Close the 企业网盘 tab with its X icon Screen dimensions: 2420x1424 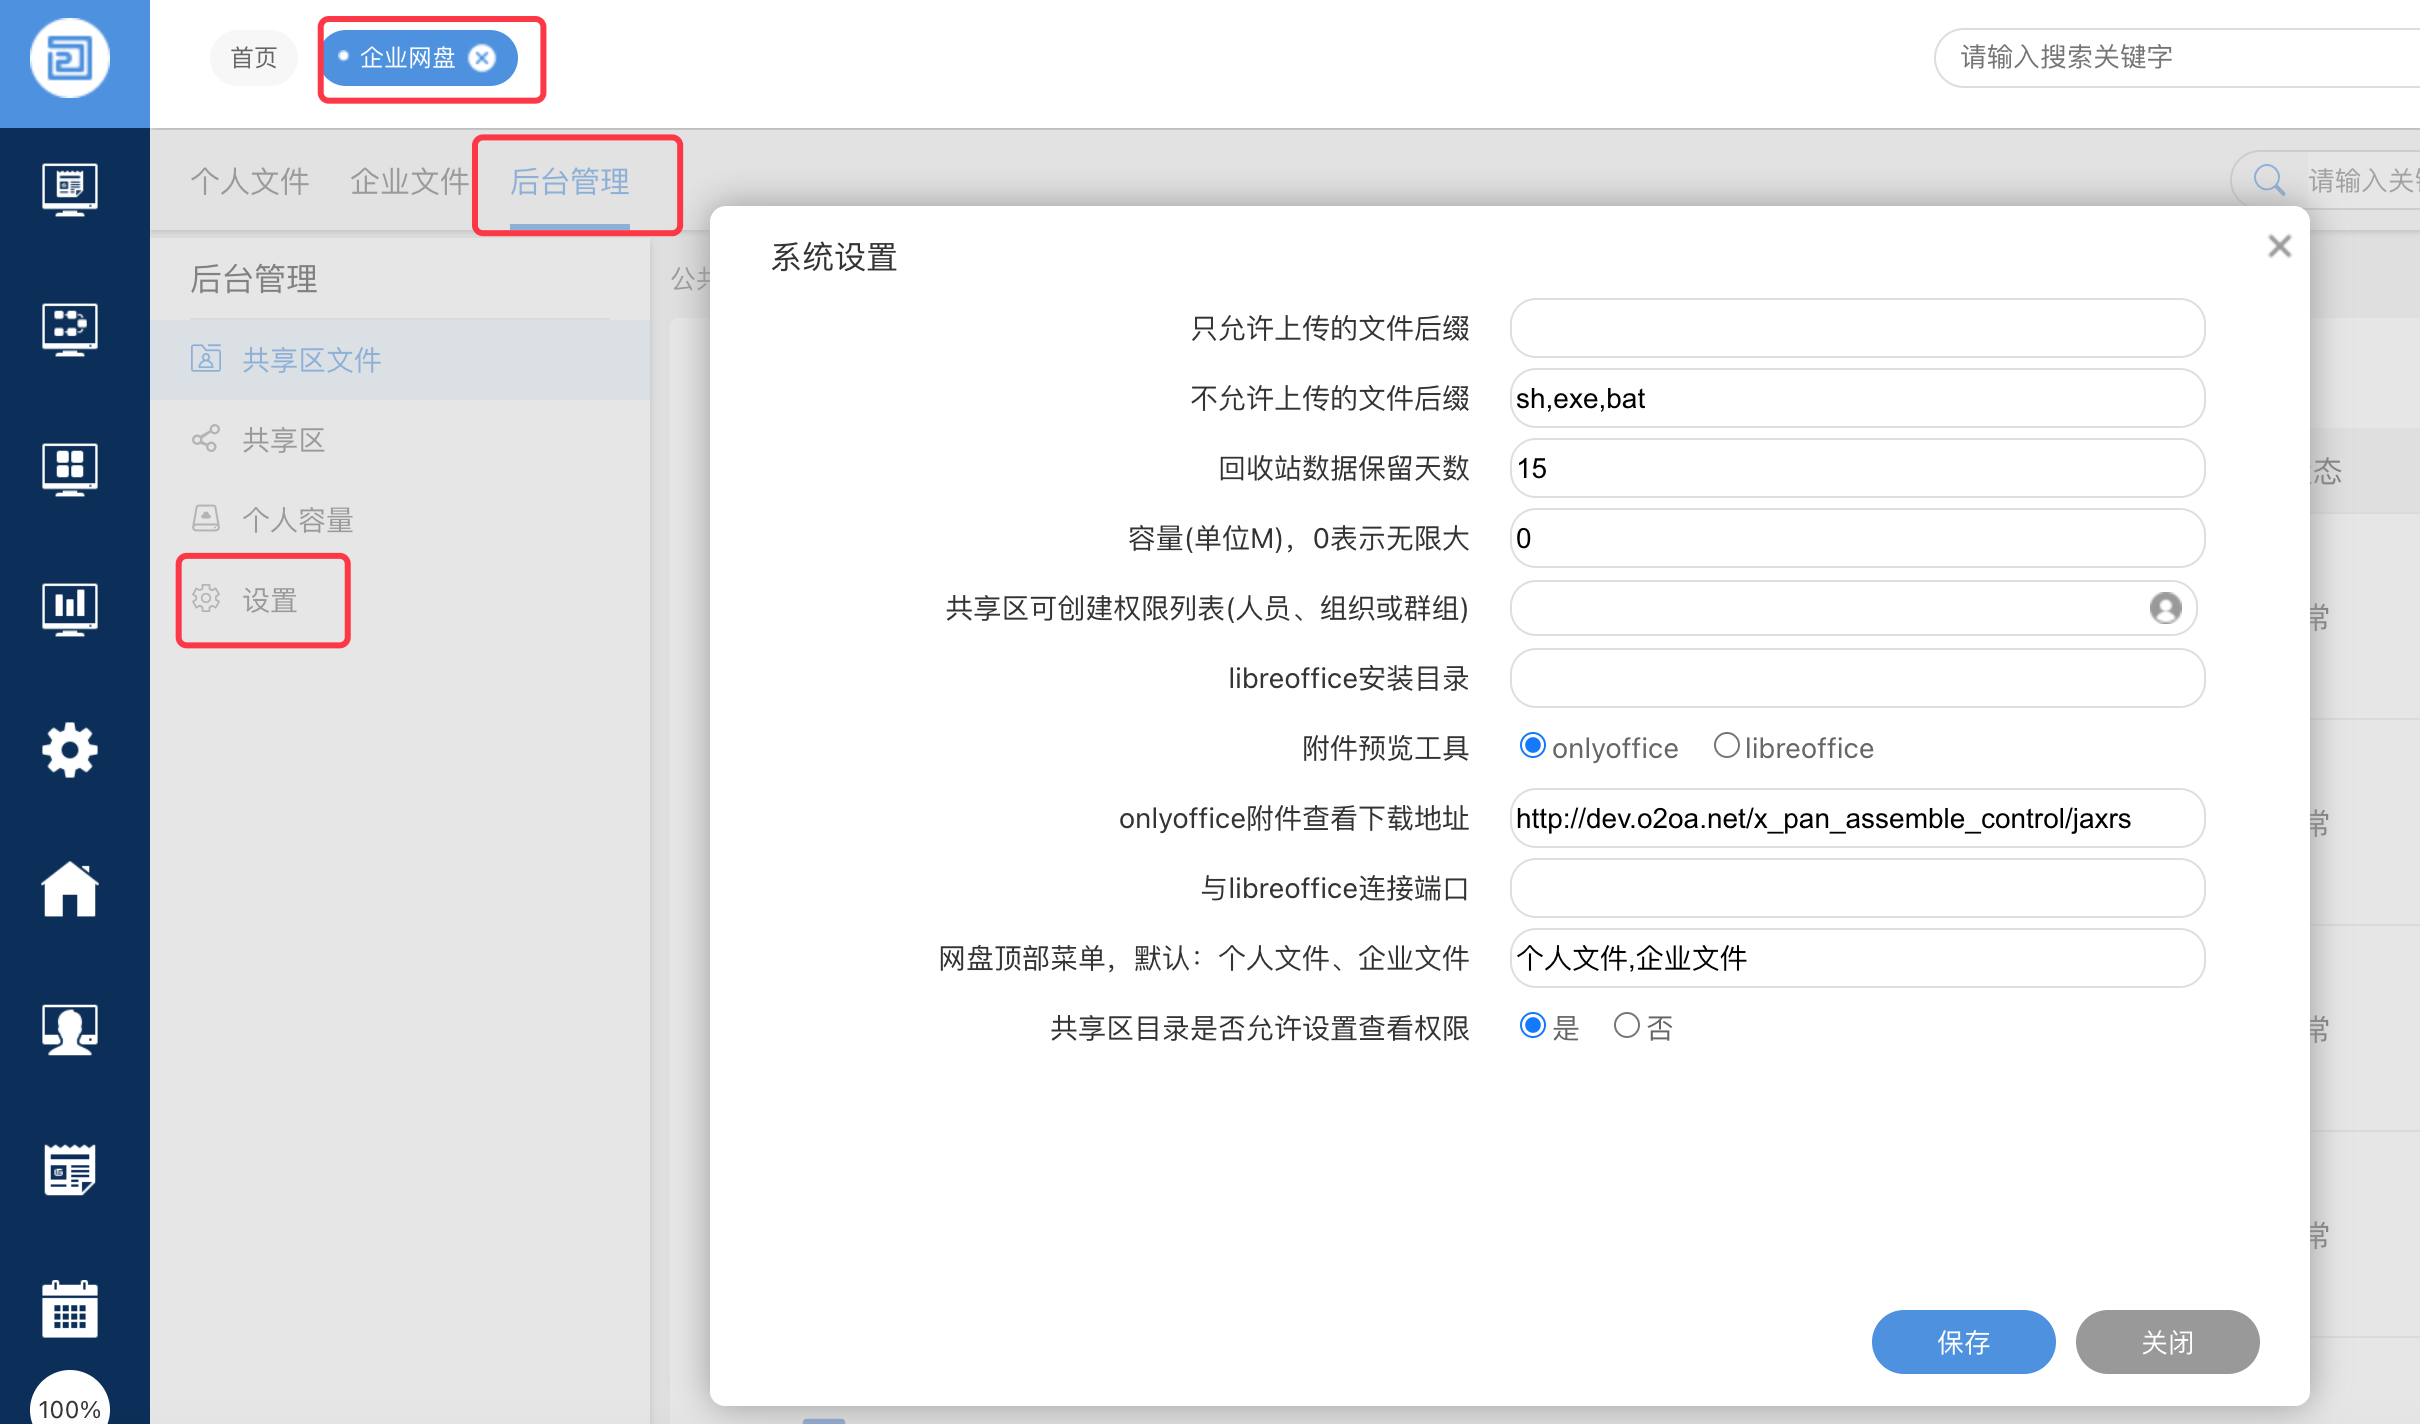(x=482, y=58)
